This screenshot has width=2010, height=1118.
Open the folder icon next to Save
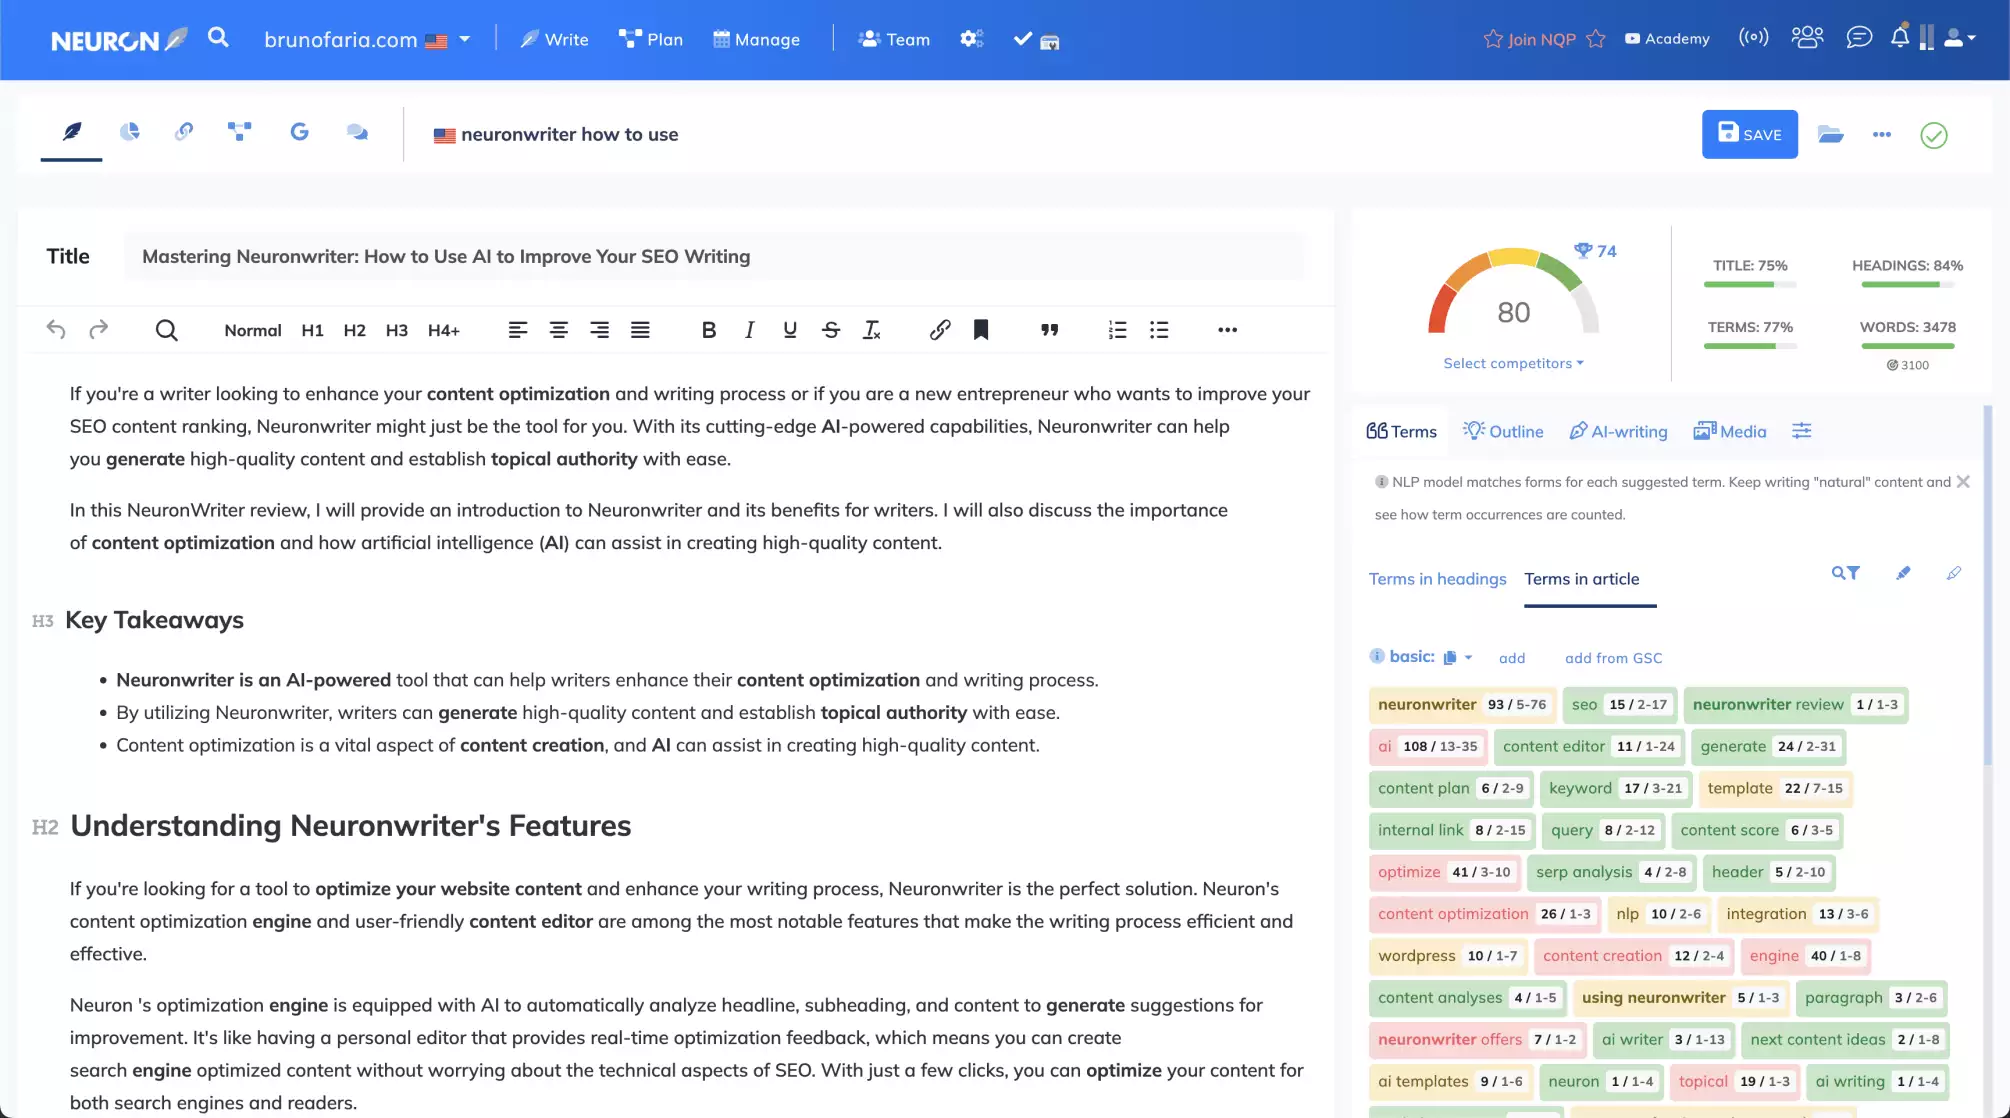tap(1830, 134)
